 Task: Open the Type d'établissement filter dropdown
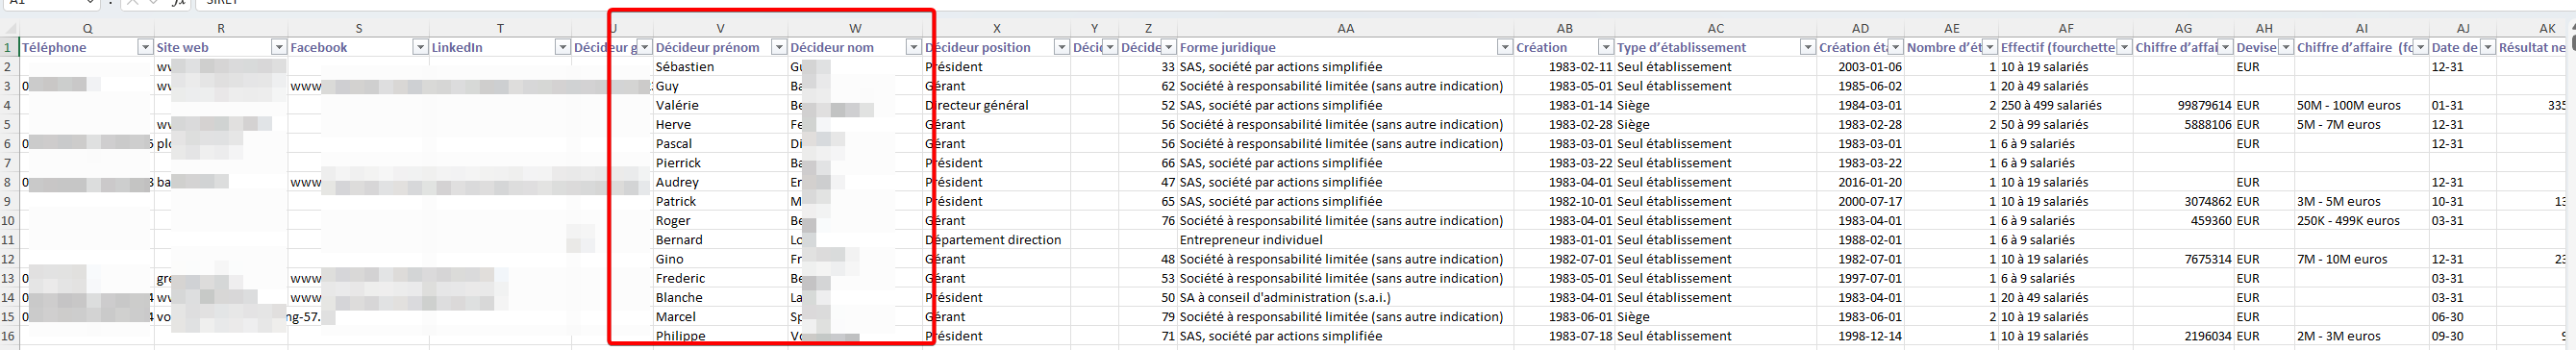point(1807,48)
